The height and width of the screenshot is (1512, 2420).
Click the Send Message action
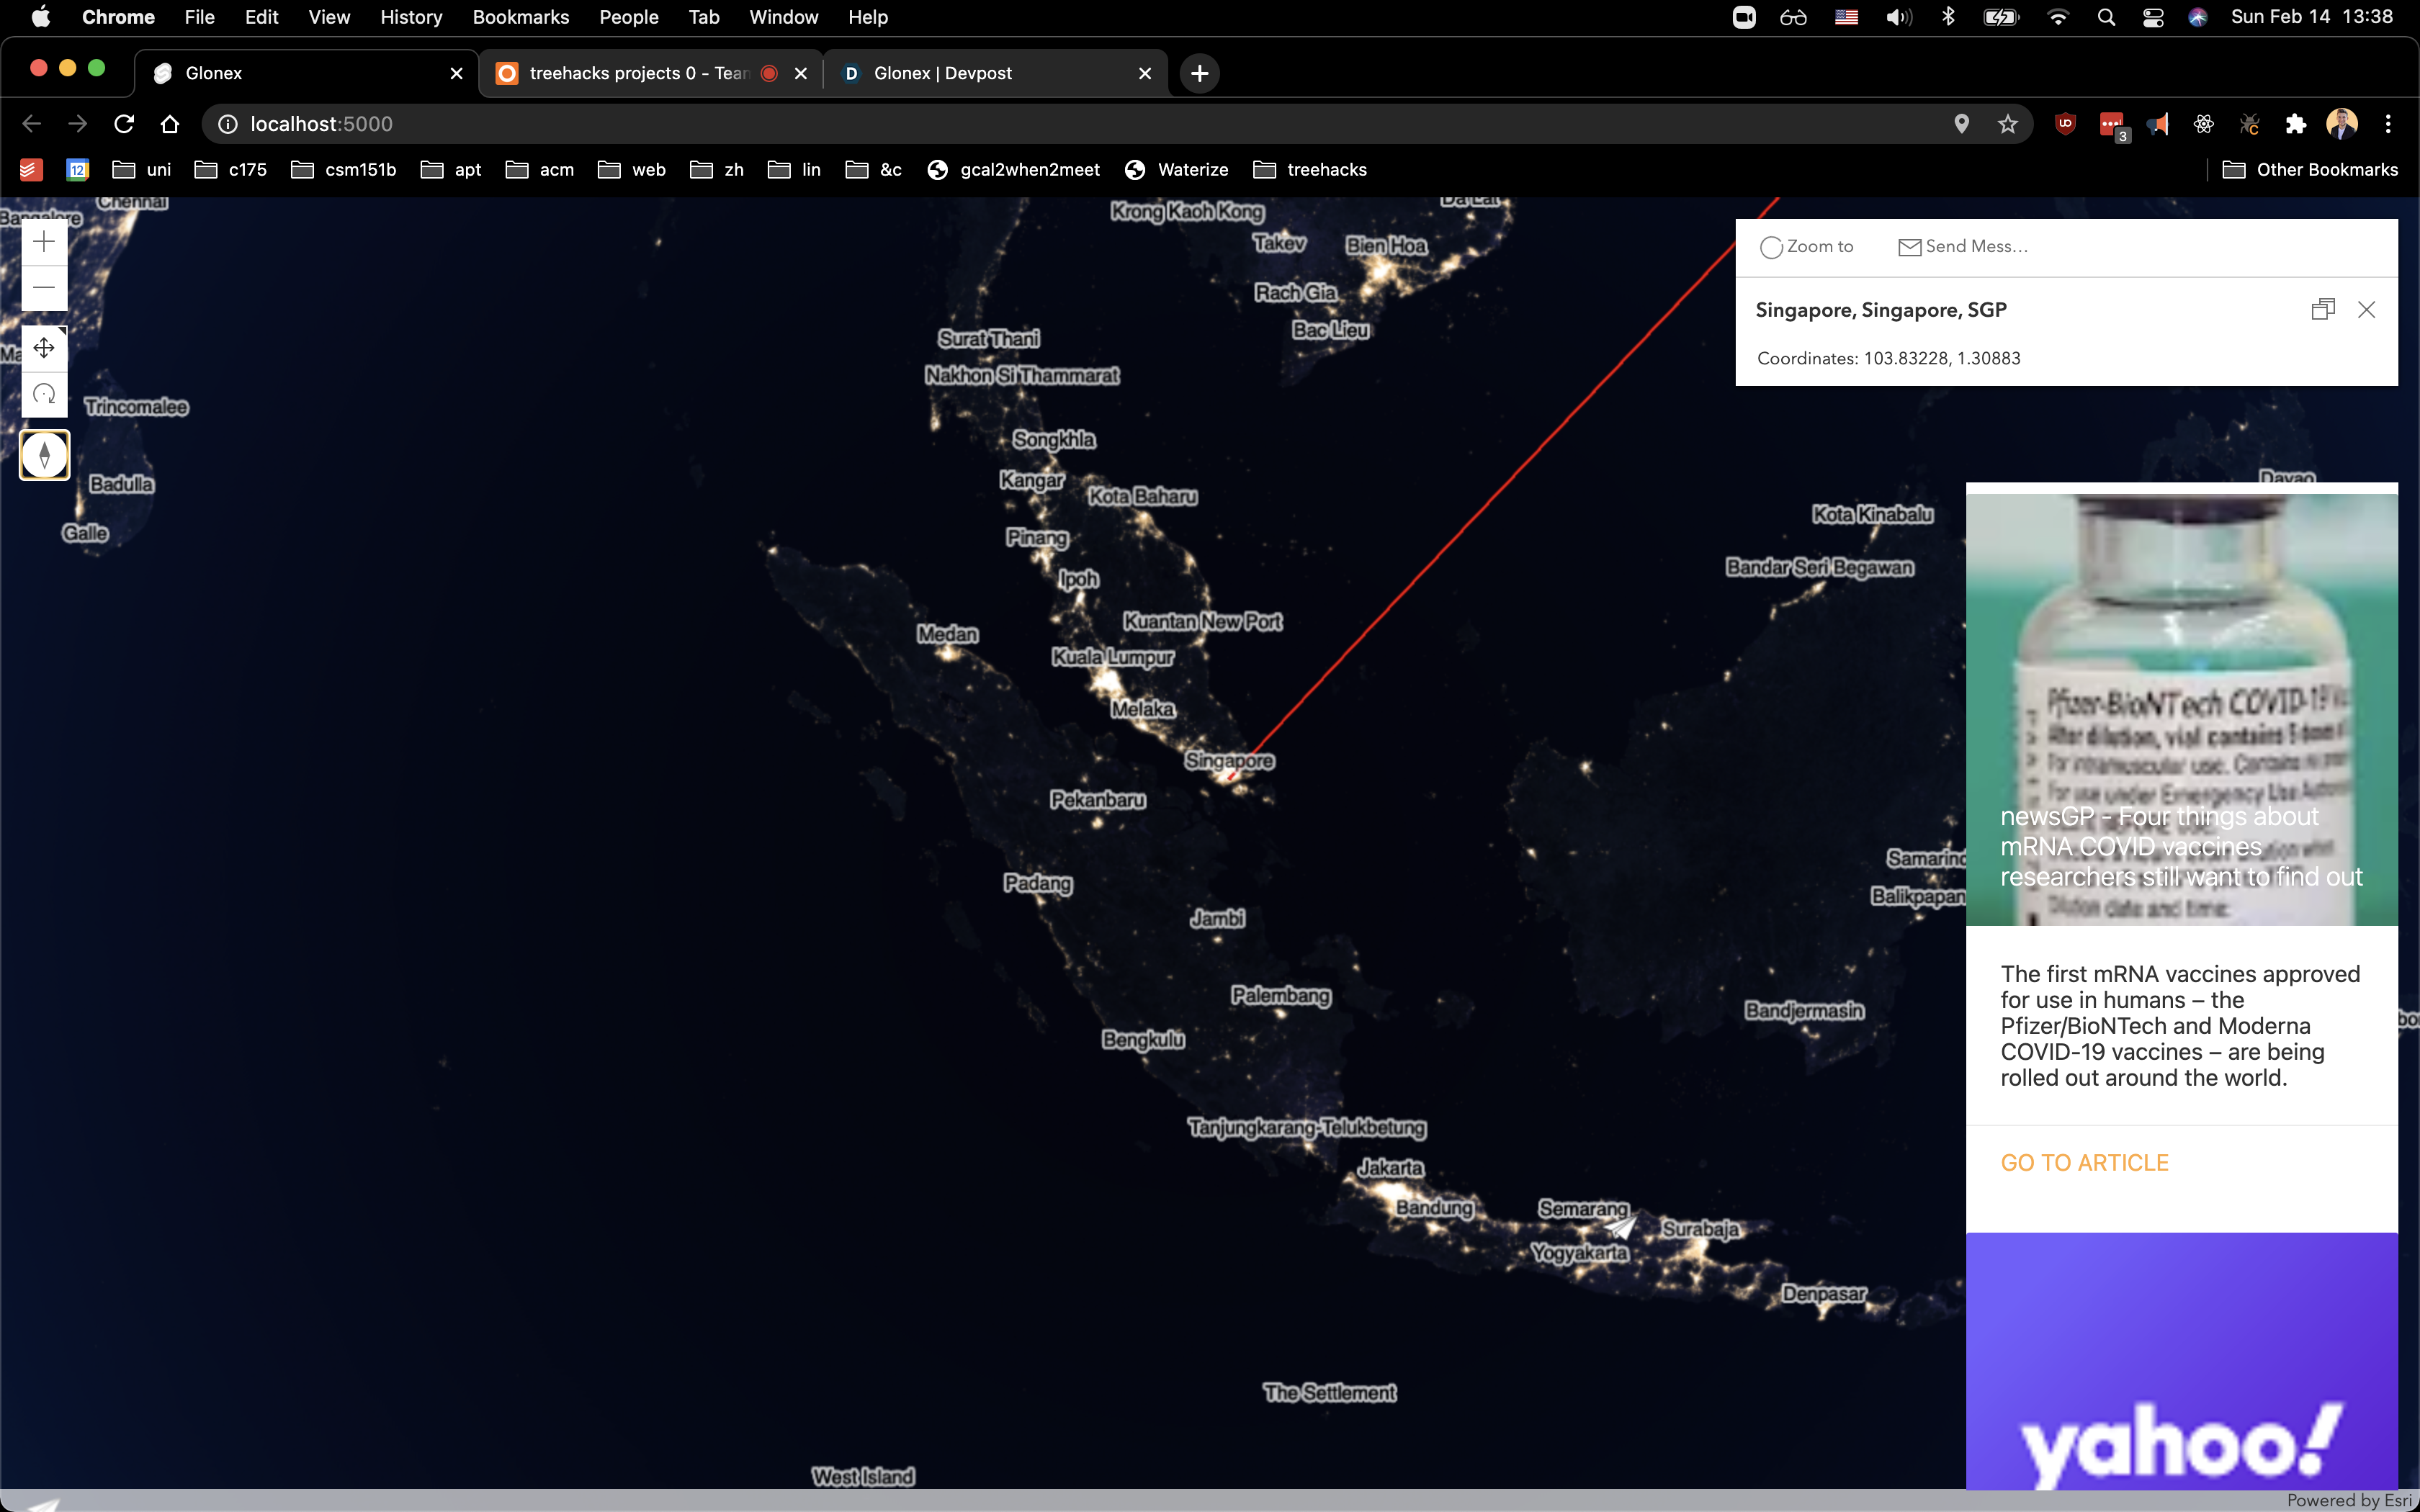(1963, 247)
